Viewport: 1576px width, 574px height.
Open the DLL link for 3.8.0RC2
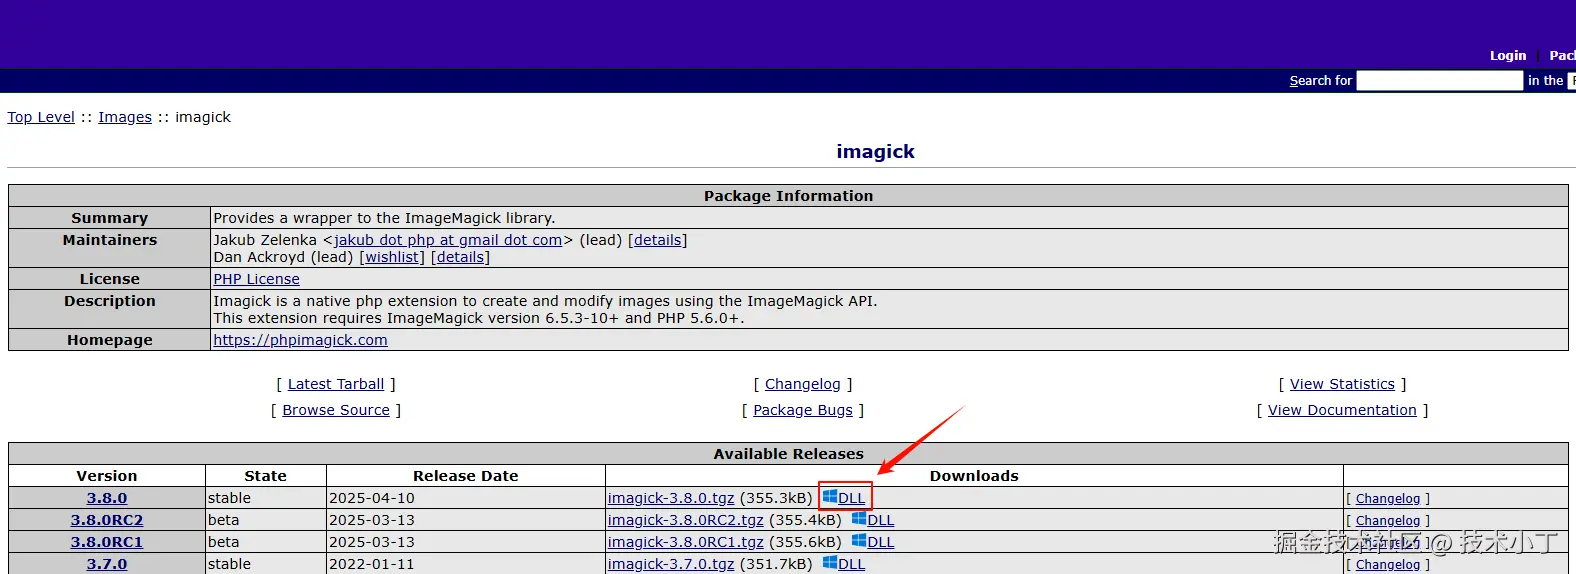pyautogui.click(x=881, y=520)
